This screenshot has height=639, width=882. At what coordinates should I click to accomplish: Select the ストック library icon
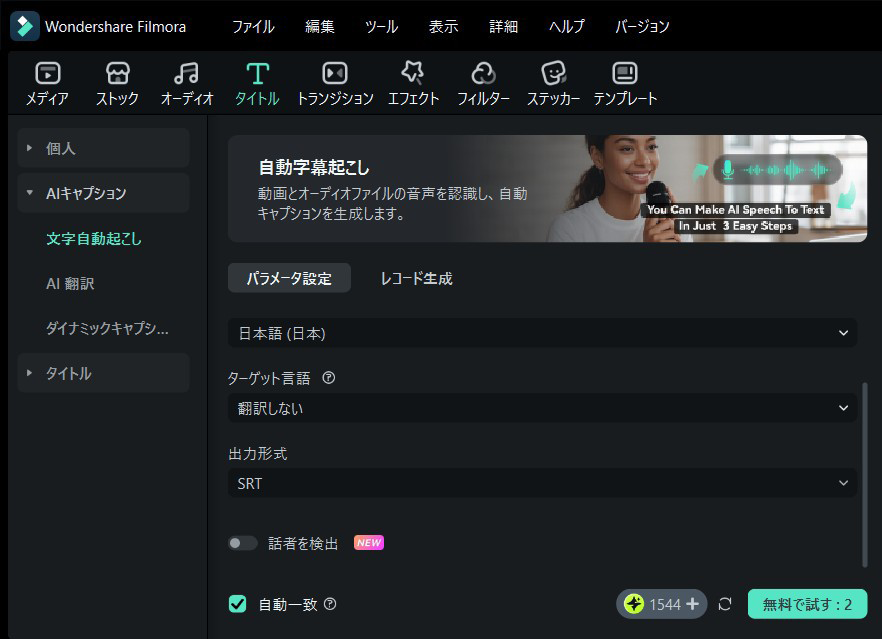(x=116, y=82)
